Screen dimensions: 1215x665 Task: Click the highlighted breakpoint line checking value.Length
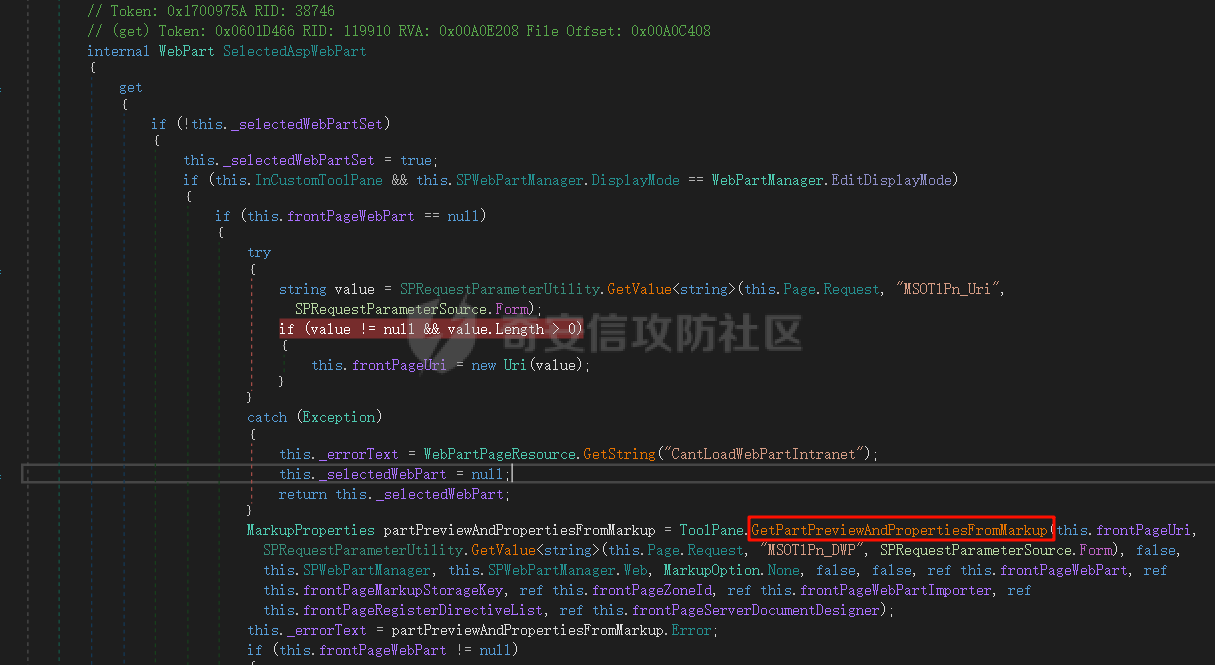(430, 329)
